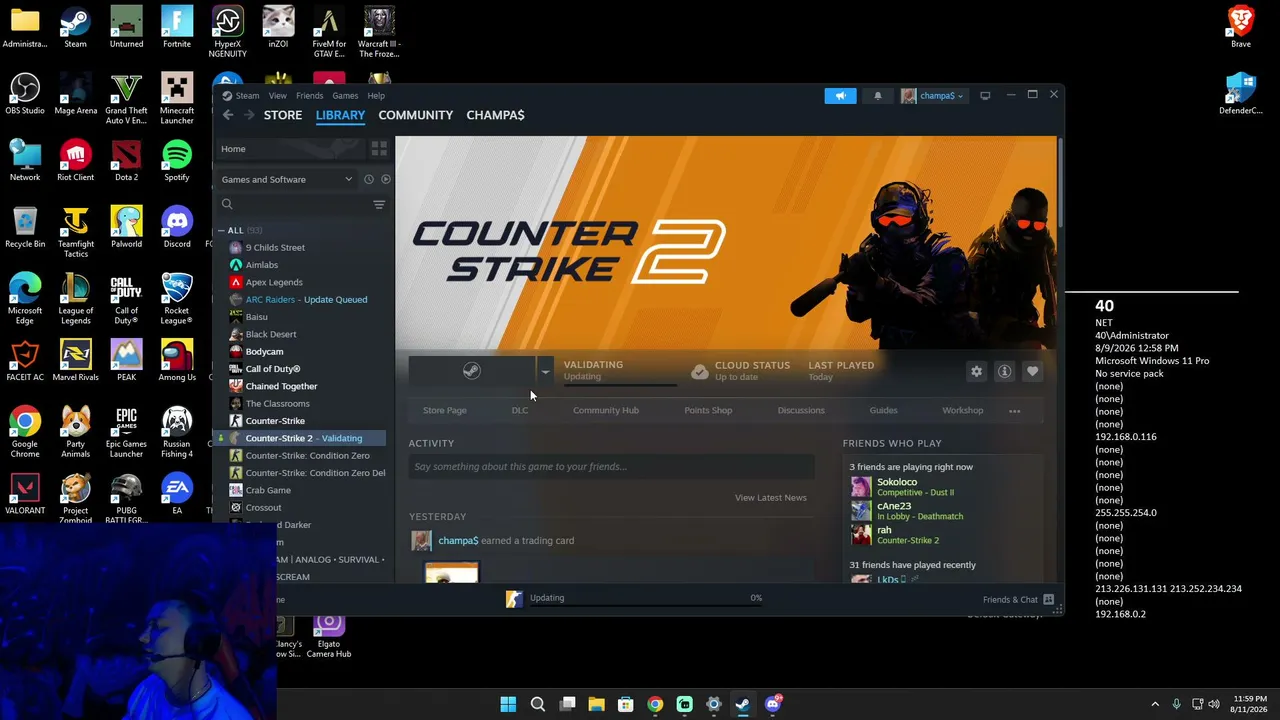
Task: Open the Games and Software filter dropdown
Action: (x=287, y=180)
